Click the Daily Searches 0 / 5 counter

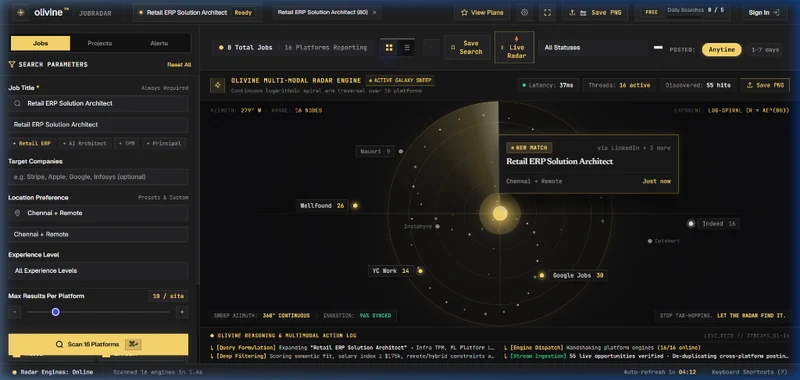point(695,10)
